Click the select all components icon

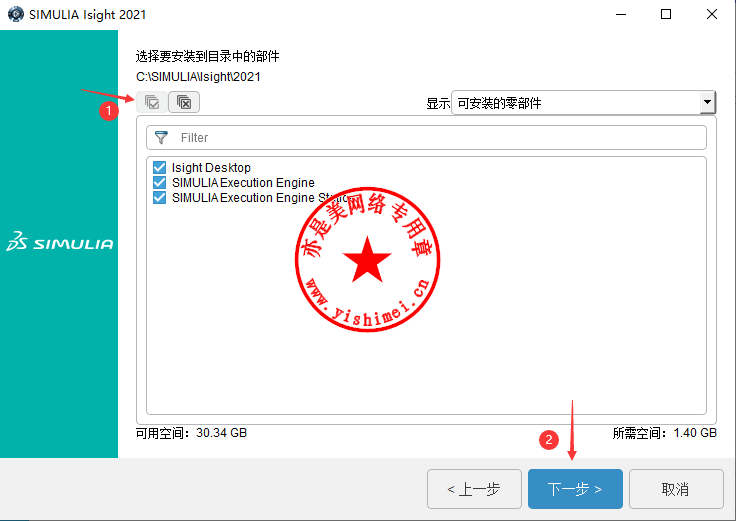pos(152,102)
